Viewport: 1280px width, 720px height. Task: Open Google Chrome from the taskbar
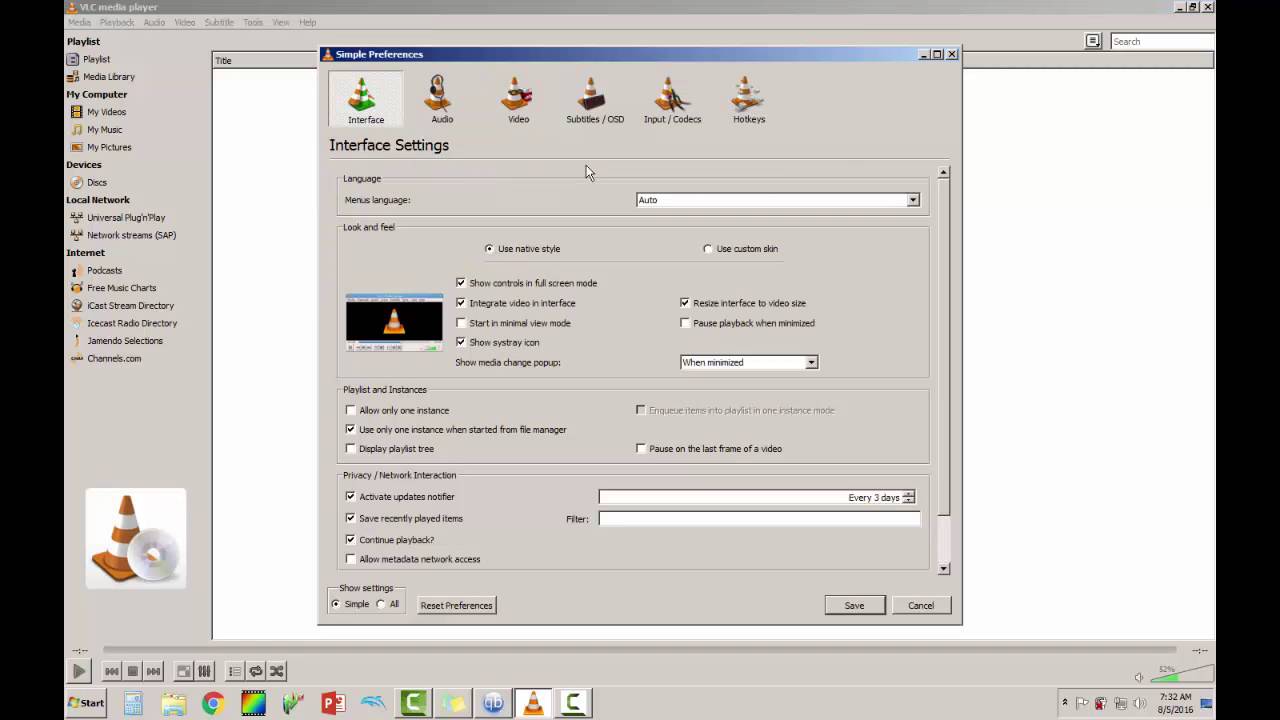pos(213,703)
